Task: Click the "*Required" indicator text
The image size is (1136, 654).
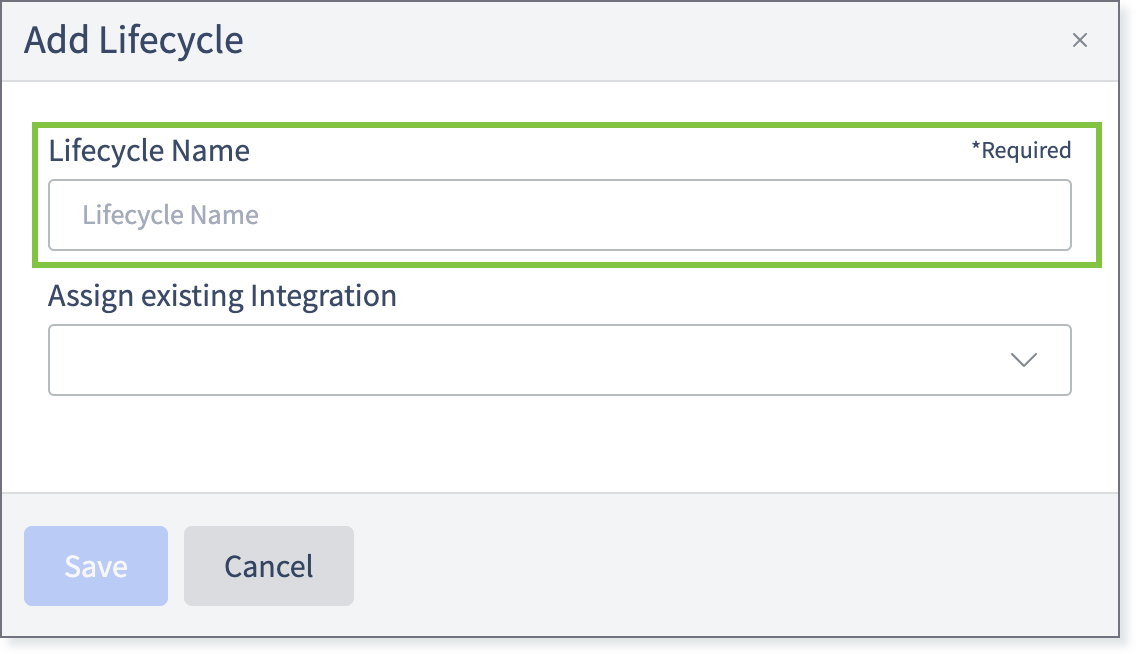Action: 1021,150
